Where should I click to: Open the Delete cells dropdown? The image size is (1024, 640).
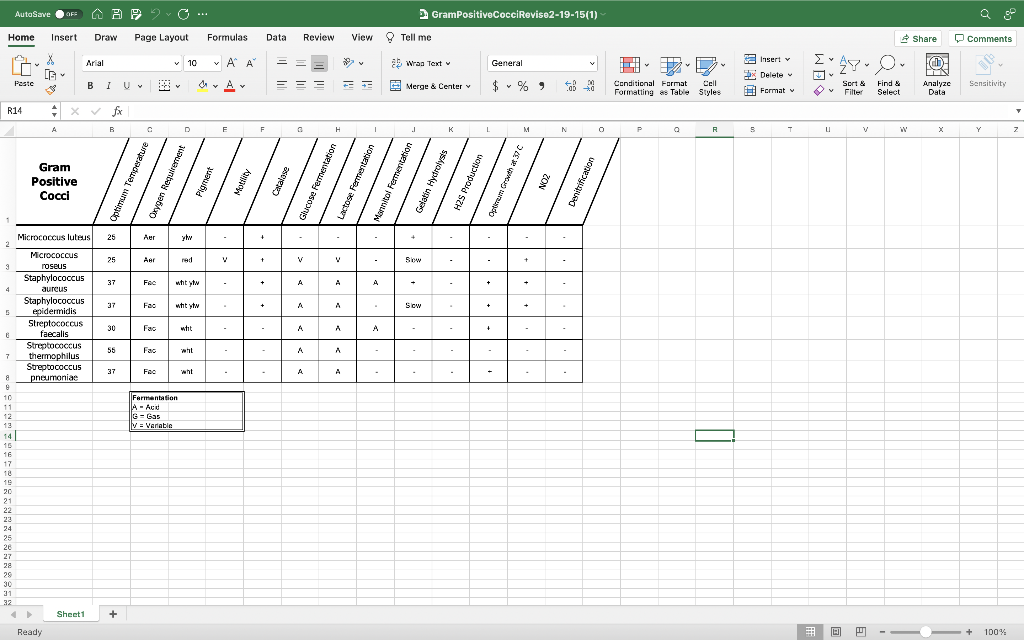click(768, 75)
